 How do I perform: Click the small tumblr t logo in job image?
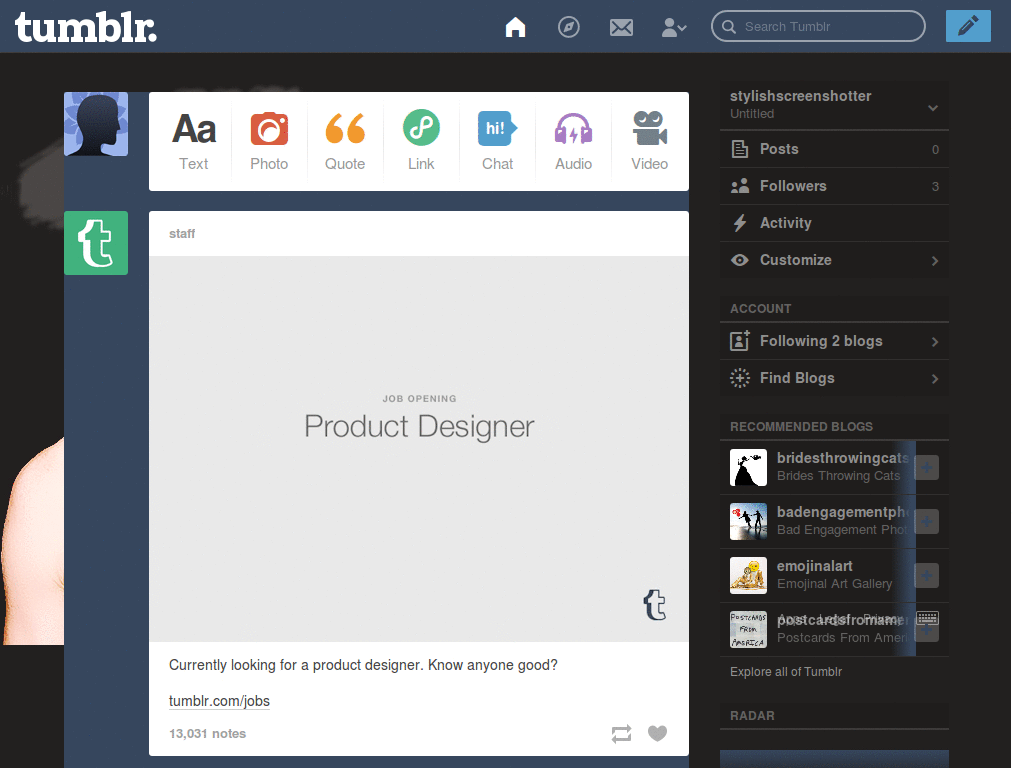tap(655, 604)
